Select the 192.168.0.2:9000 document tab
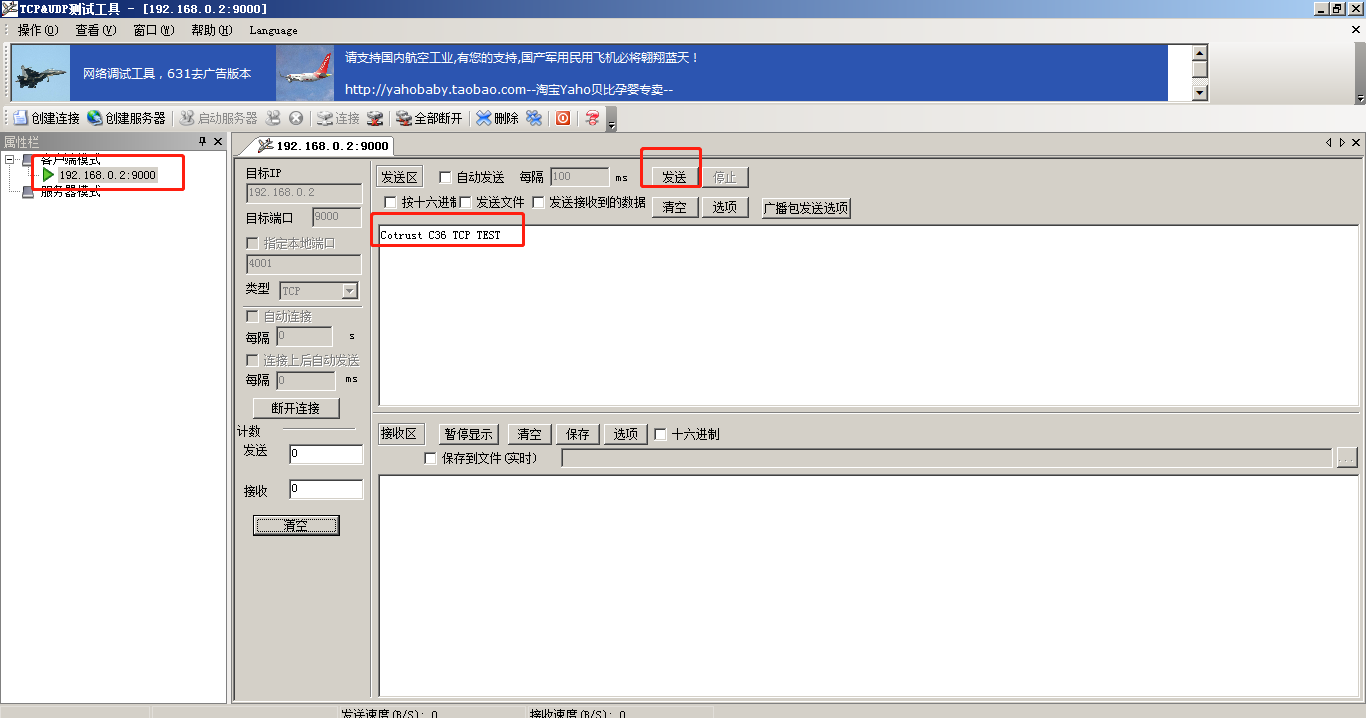Viewport: 1366px width, 718px height. point(322,146)
